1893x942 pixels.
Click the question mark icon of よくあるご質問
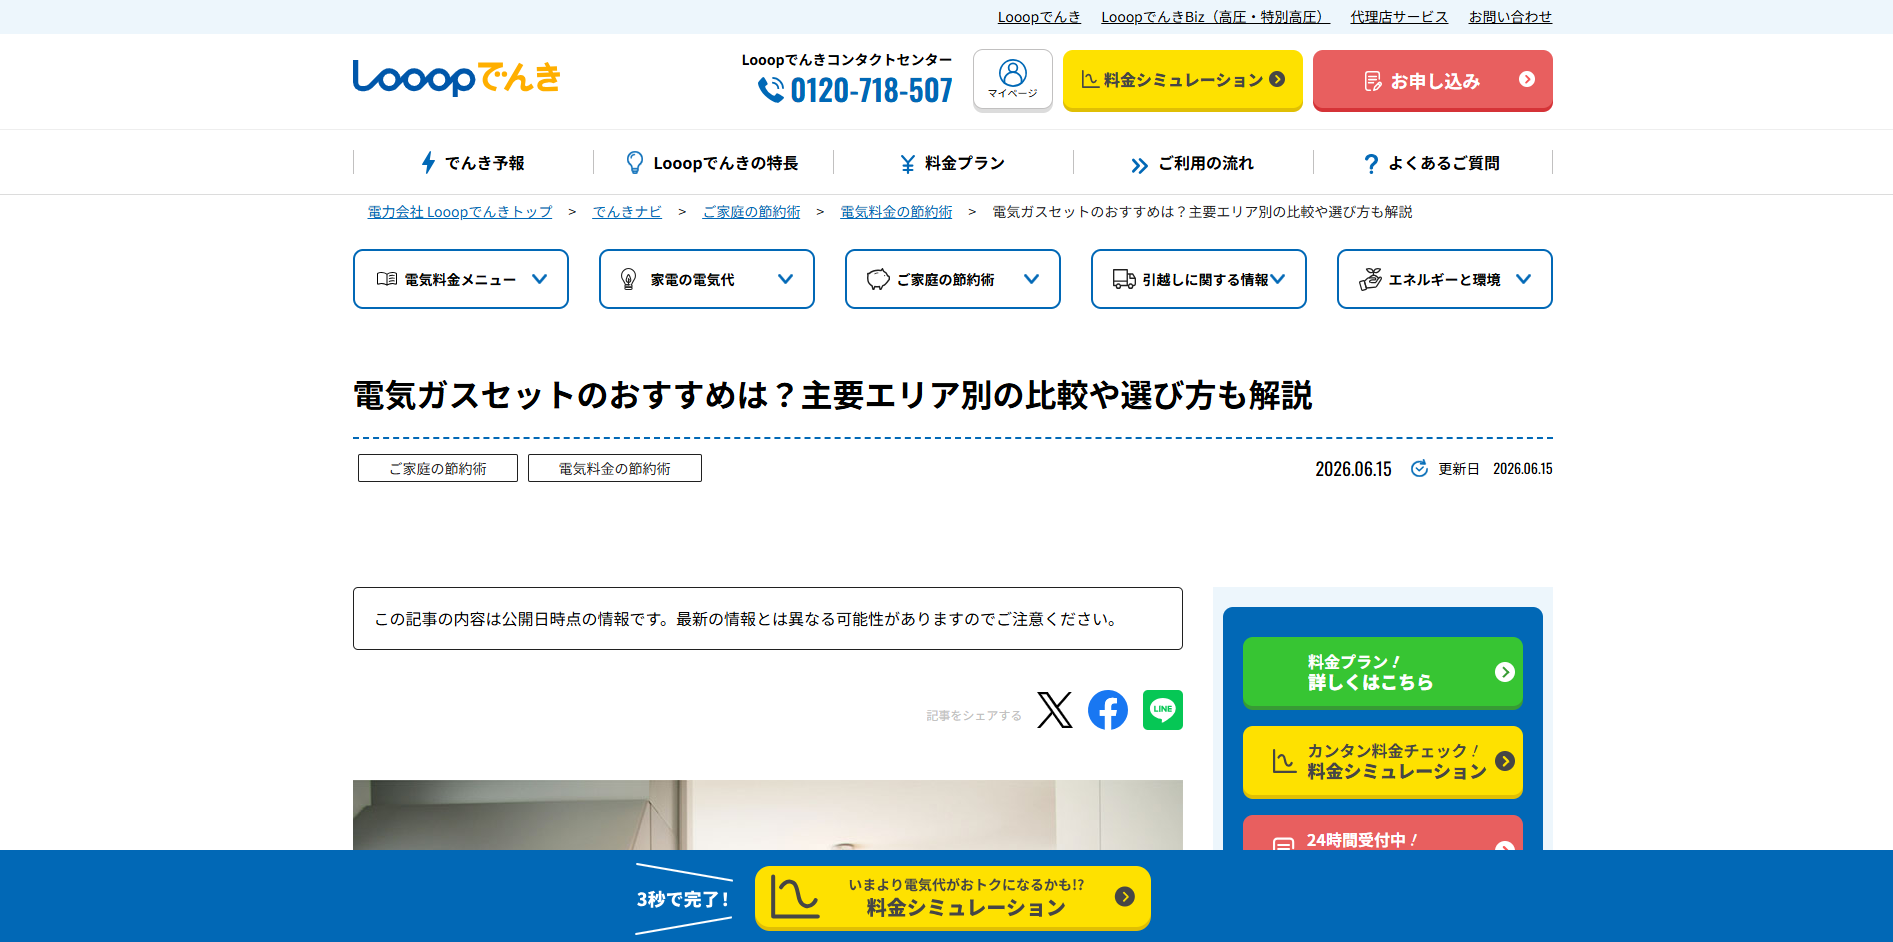pos(1371,164)
